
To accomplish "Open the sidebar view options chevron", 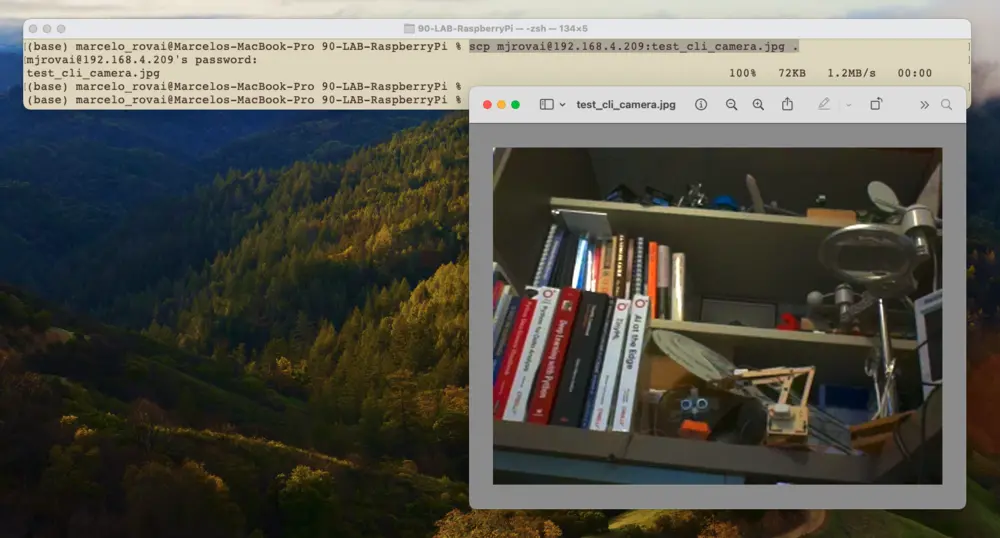I will point(562,104).
